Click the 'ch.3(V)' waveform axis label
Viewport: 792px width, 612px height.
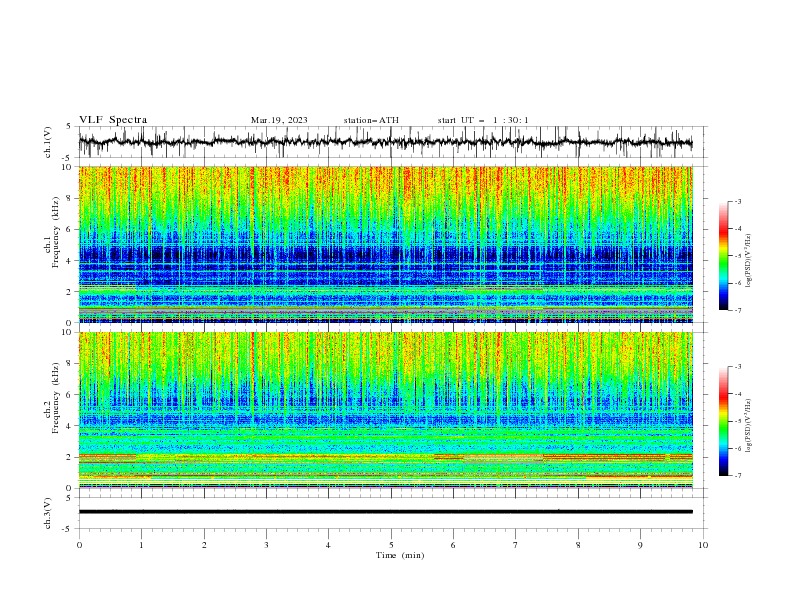(48, 513)
